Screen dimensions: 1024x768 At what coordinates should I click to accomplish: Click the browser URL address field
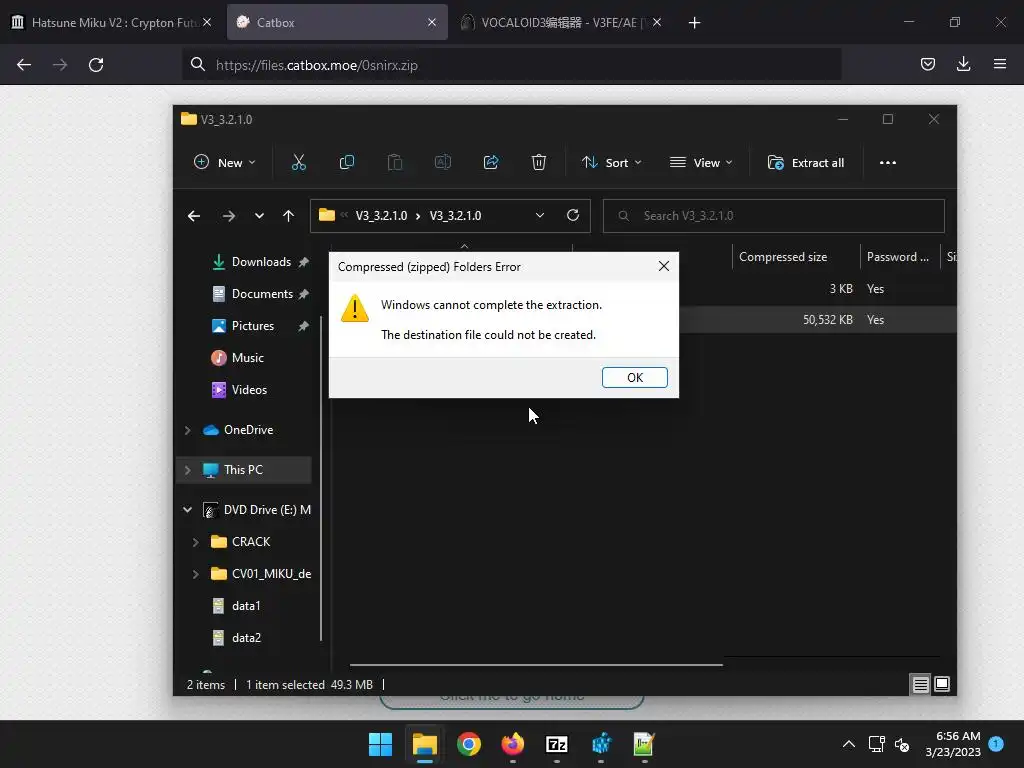coord(511,65)
